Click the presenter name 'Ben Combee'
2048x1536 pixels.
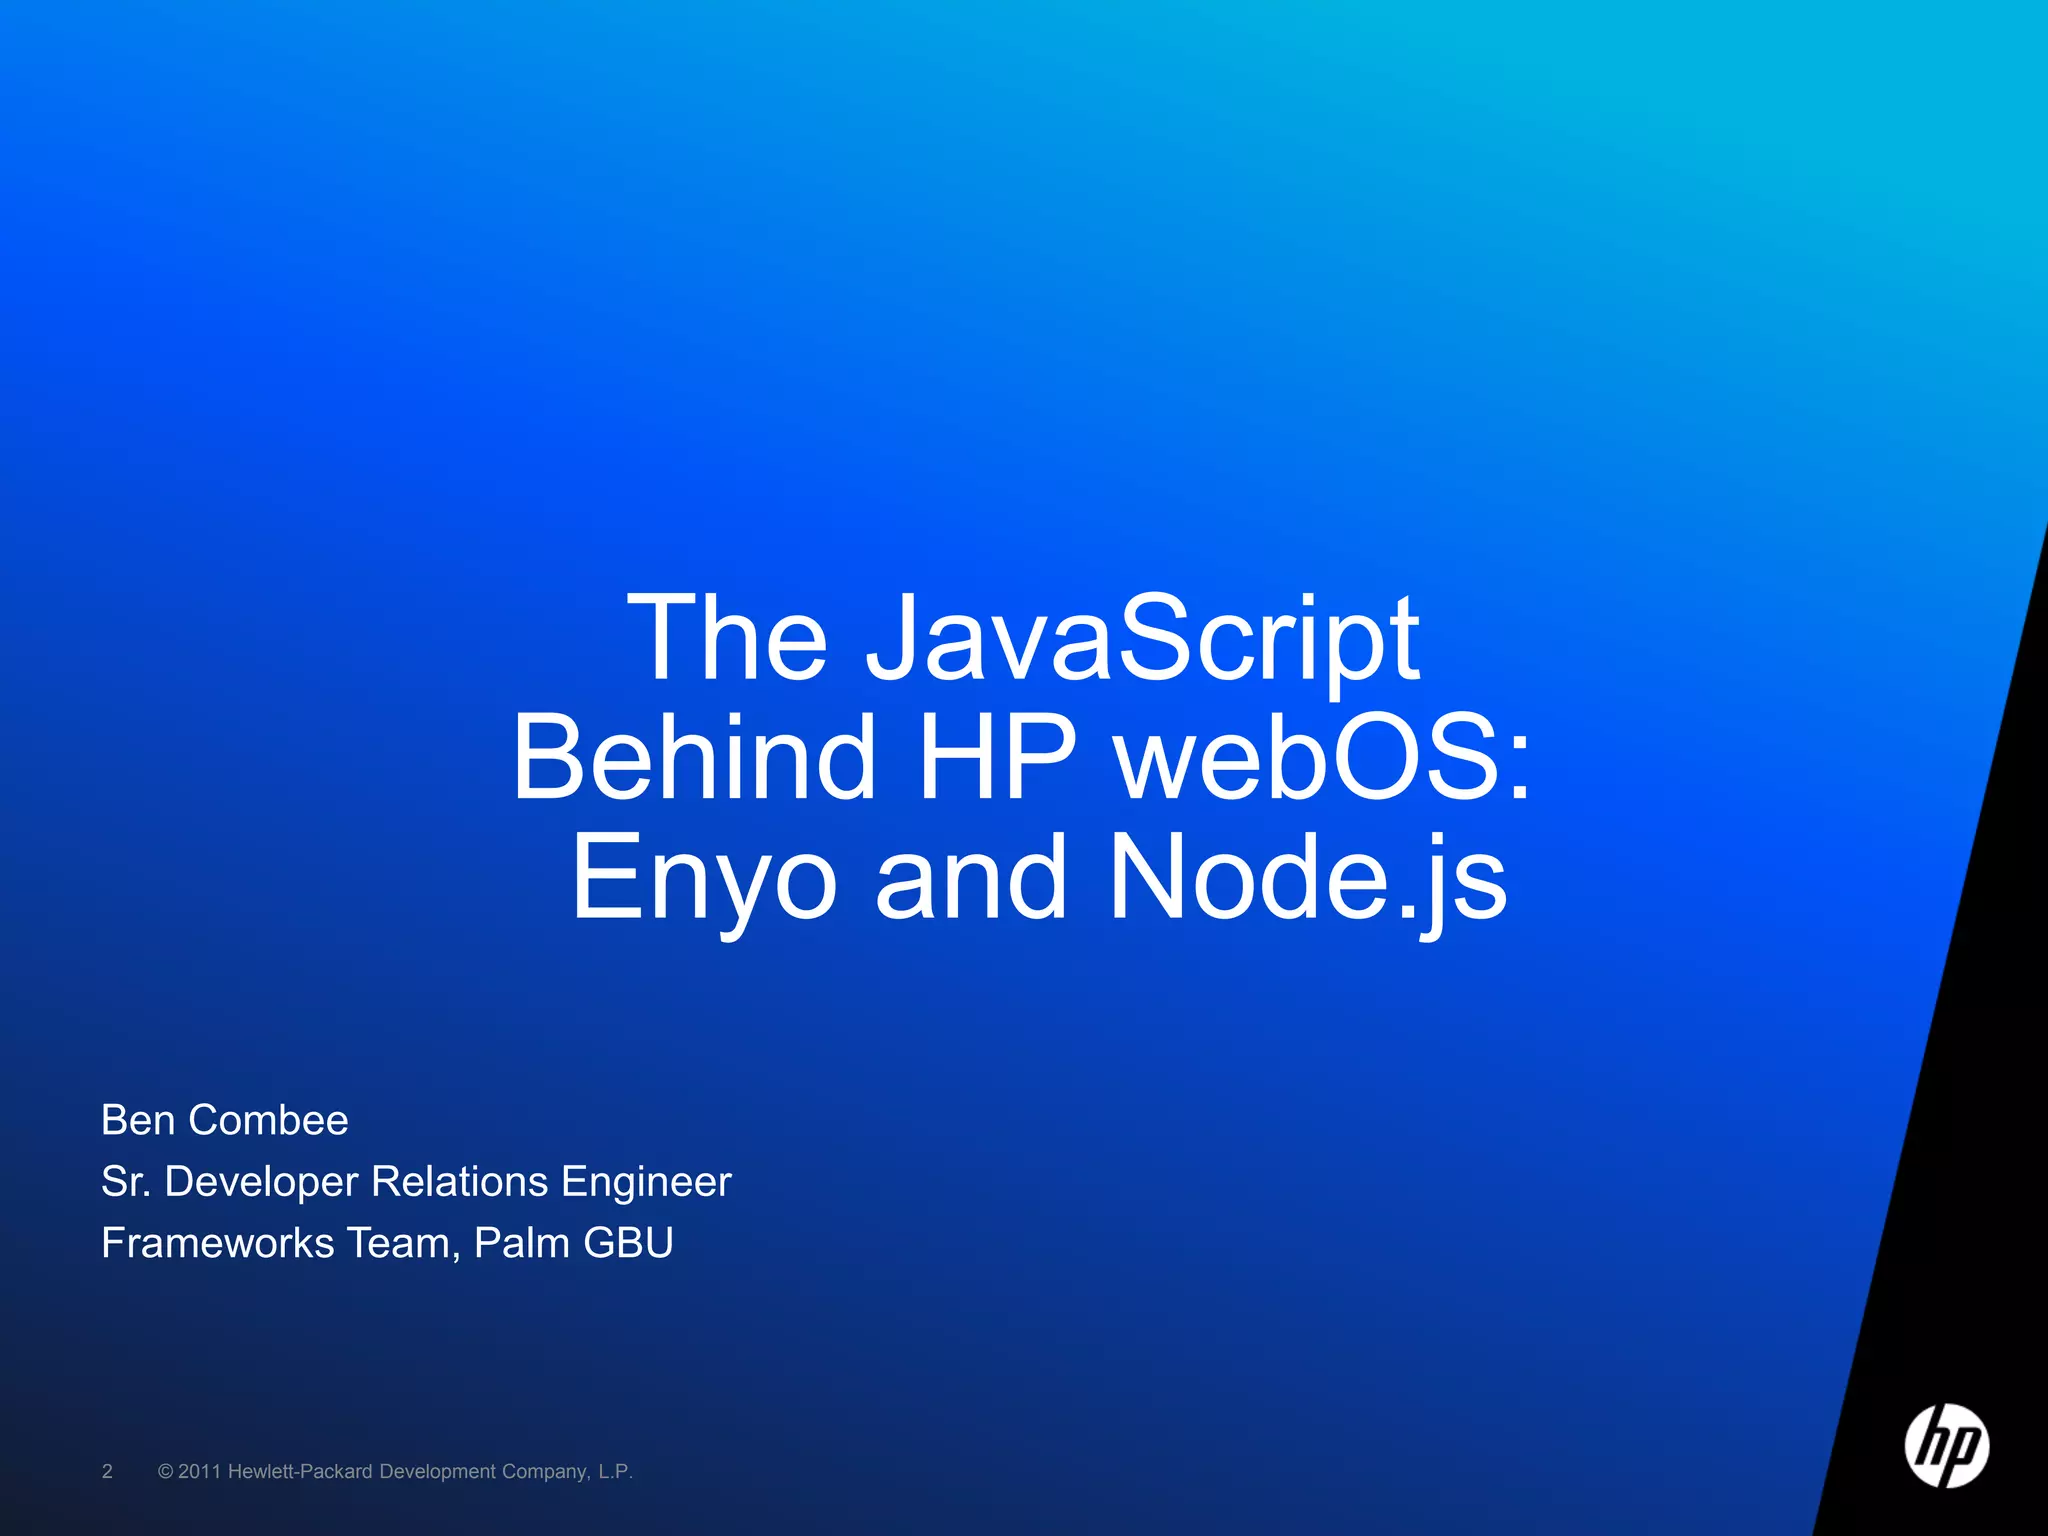pyautogui.click(x=225, y=1120)
